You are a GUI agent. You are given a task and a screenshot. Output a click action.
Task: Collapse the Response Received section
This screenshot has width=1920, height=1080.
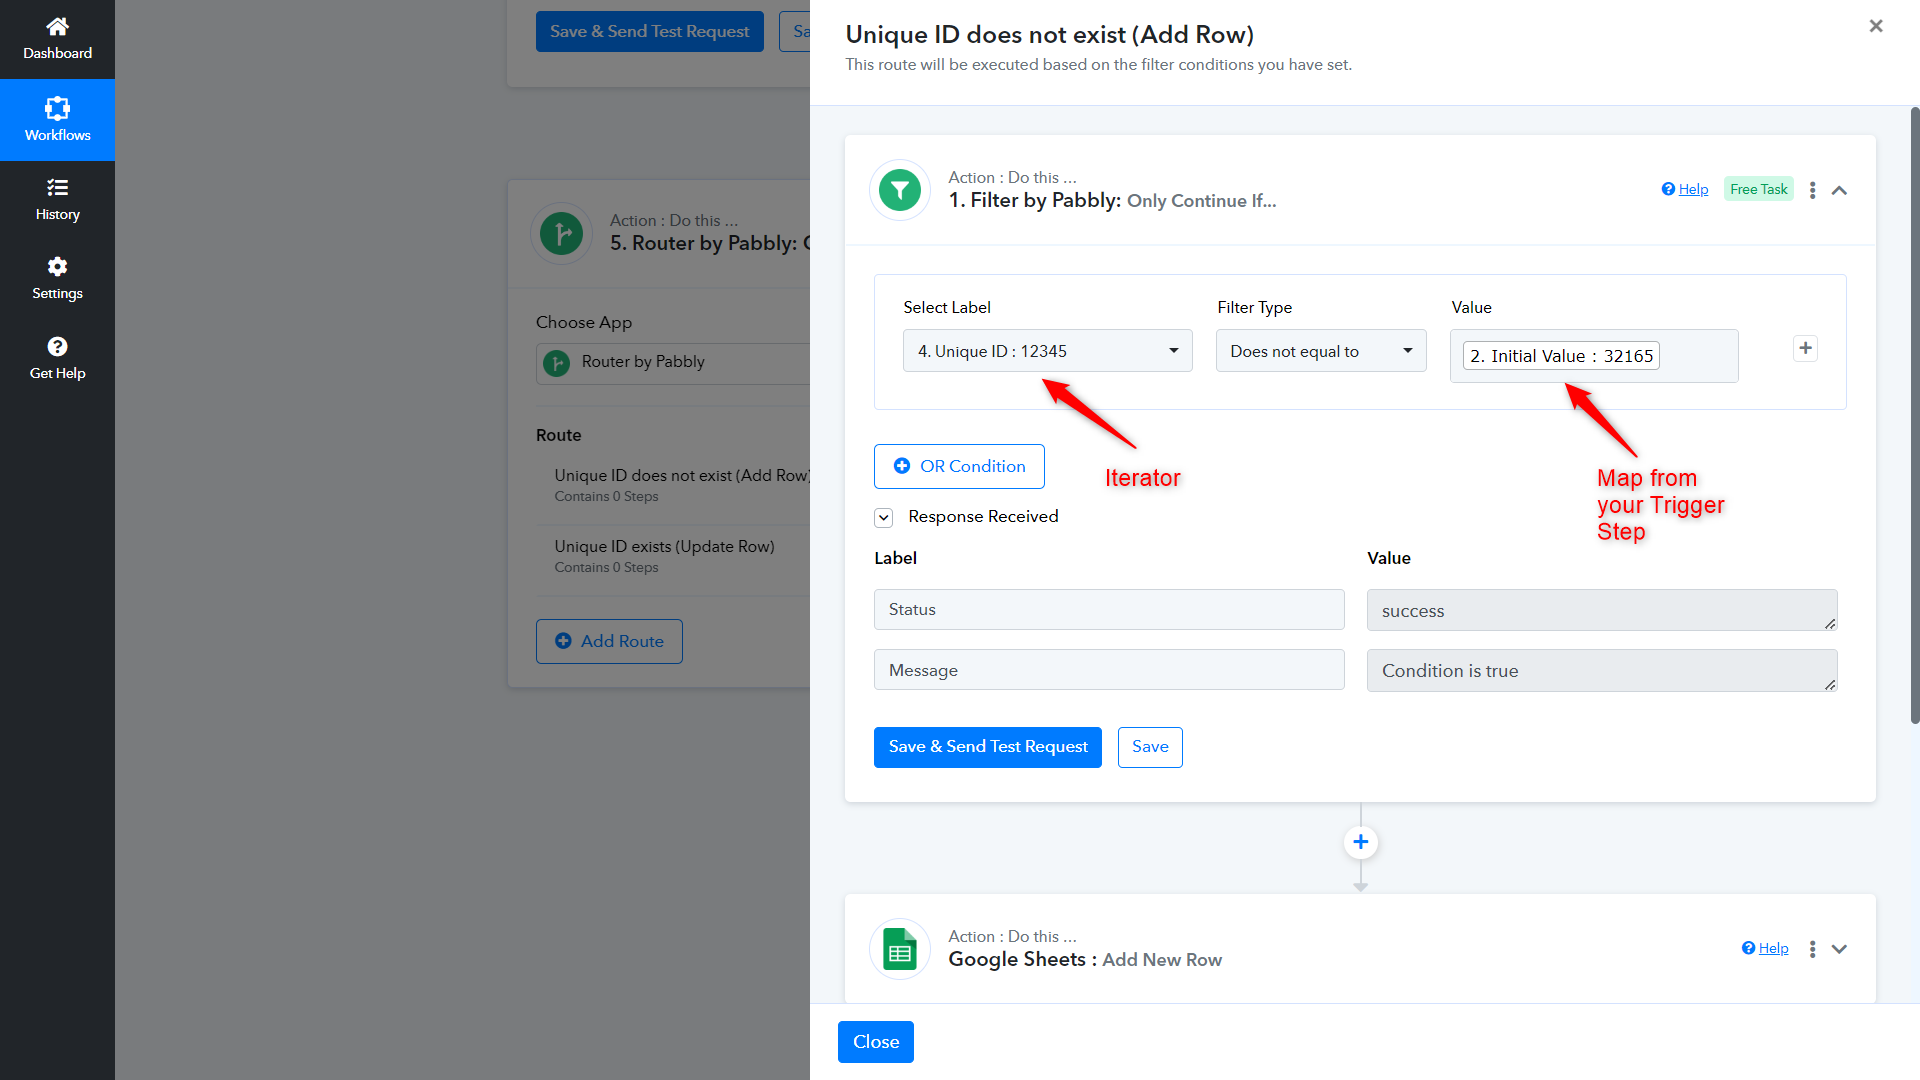tap(883, 517)
